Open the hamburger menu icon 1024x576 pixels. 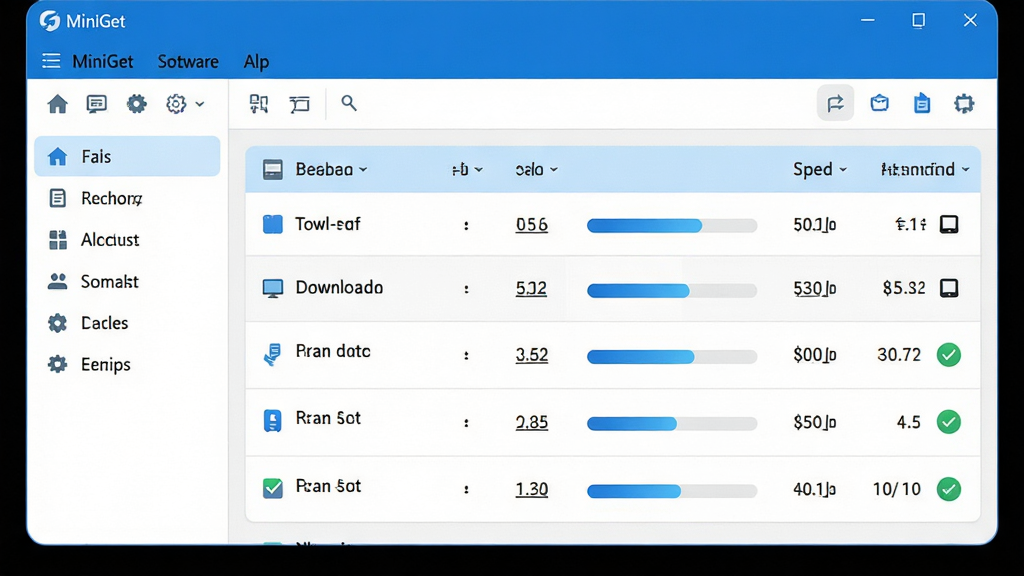(x=51, y=61)
